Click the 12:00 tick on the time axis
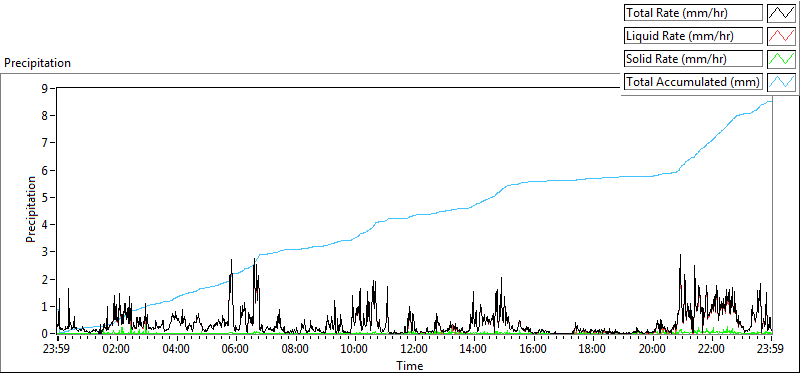Screen dimensions: 800x373 [414, 350]
